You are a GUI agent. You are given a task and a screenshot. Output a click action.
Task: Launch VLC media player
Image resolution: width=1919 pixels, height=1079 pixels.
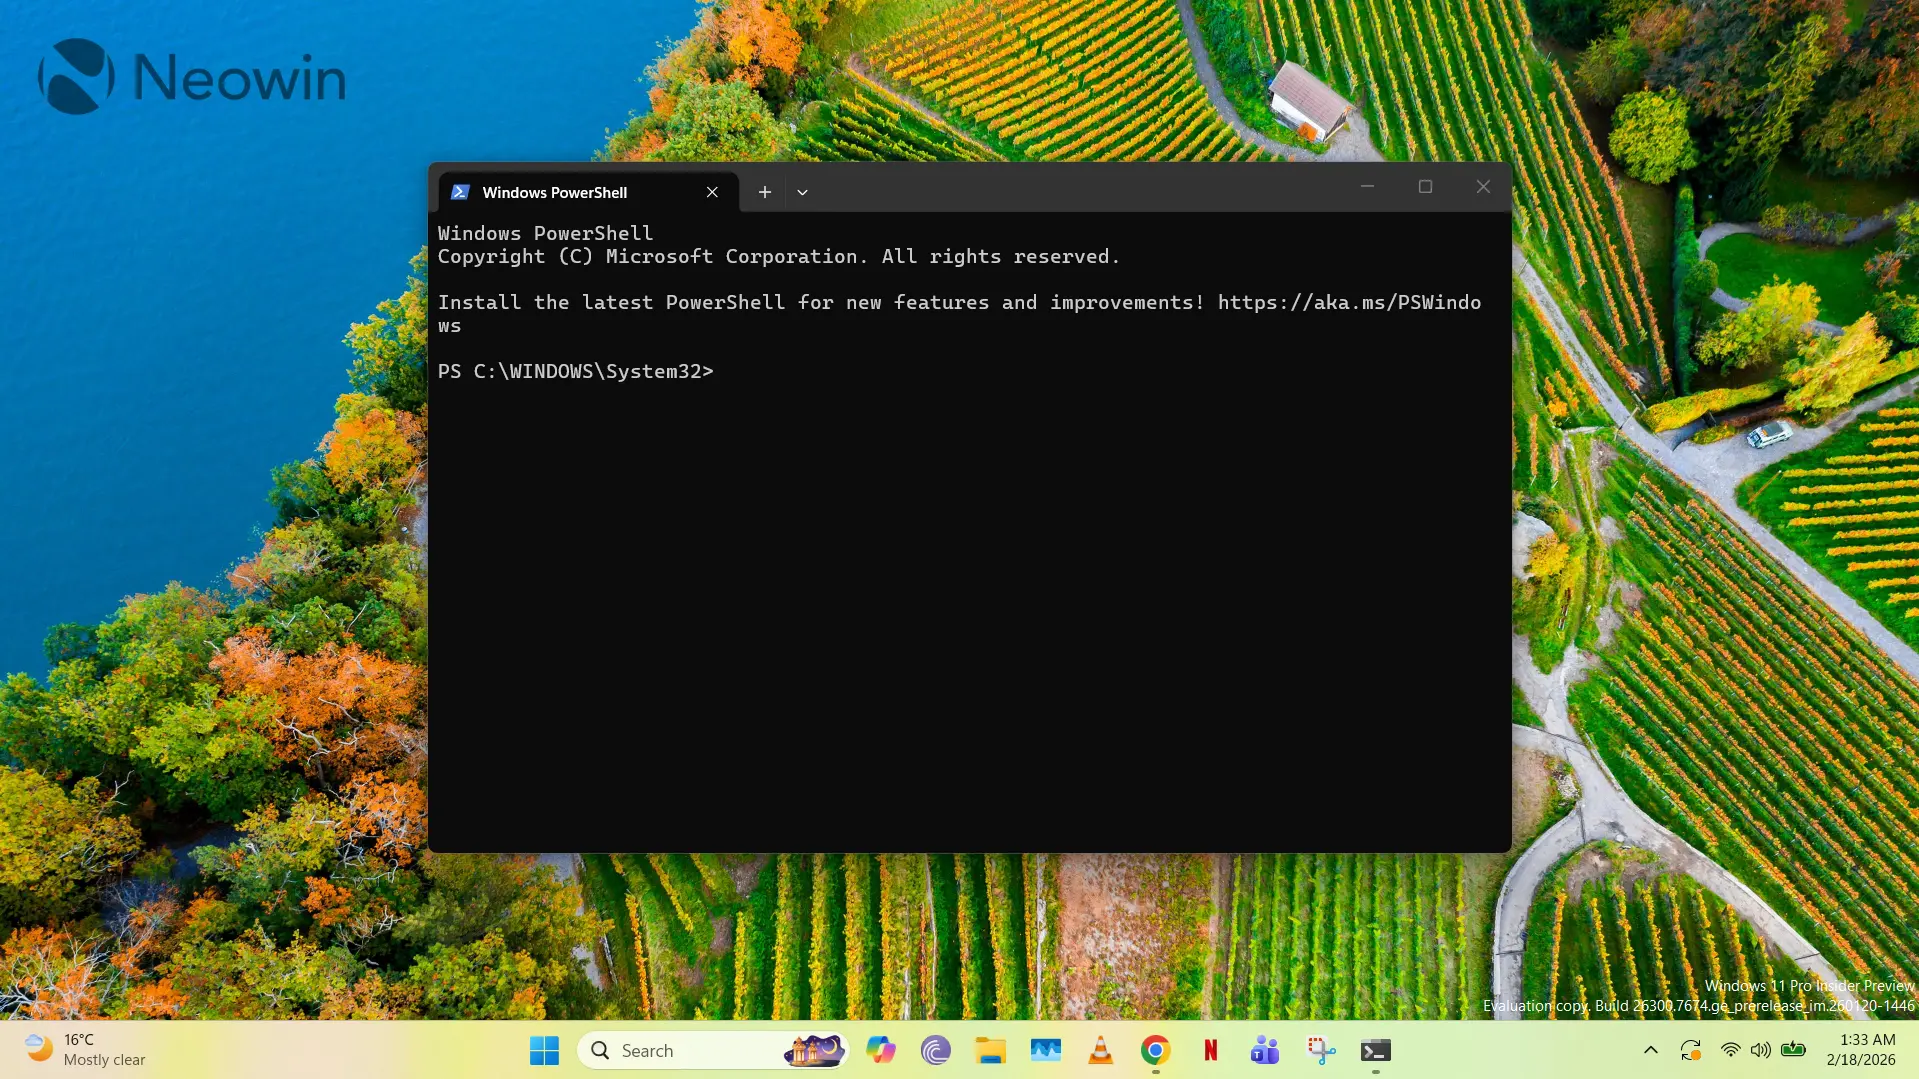click(x=1100, y=1050)
